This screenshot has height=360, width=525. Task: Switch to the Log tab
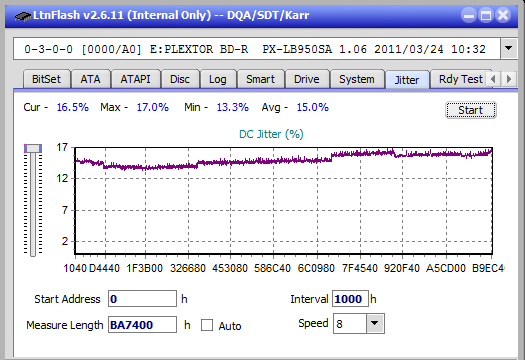coord(218,79)
